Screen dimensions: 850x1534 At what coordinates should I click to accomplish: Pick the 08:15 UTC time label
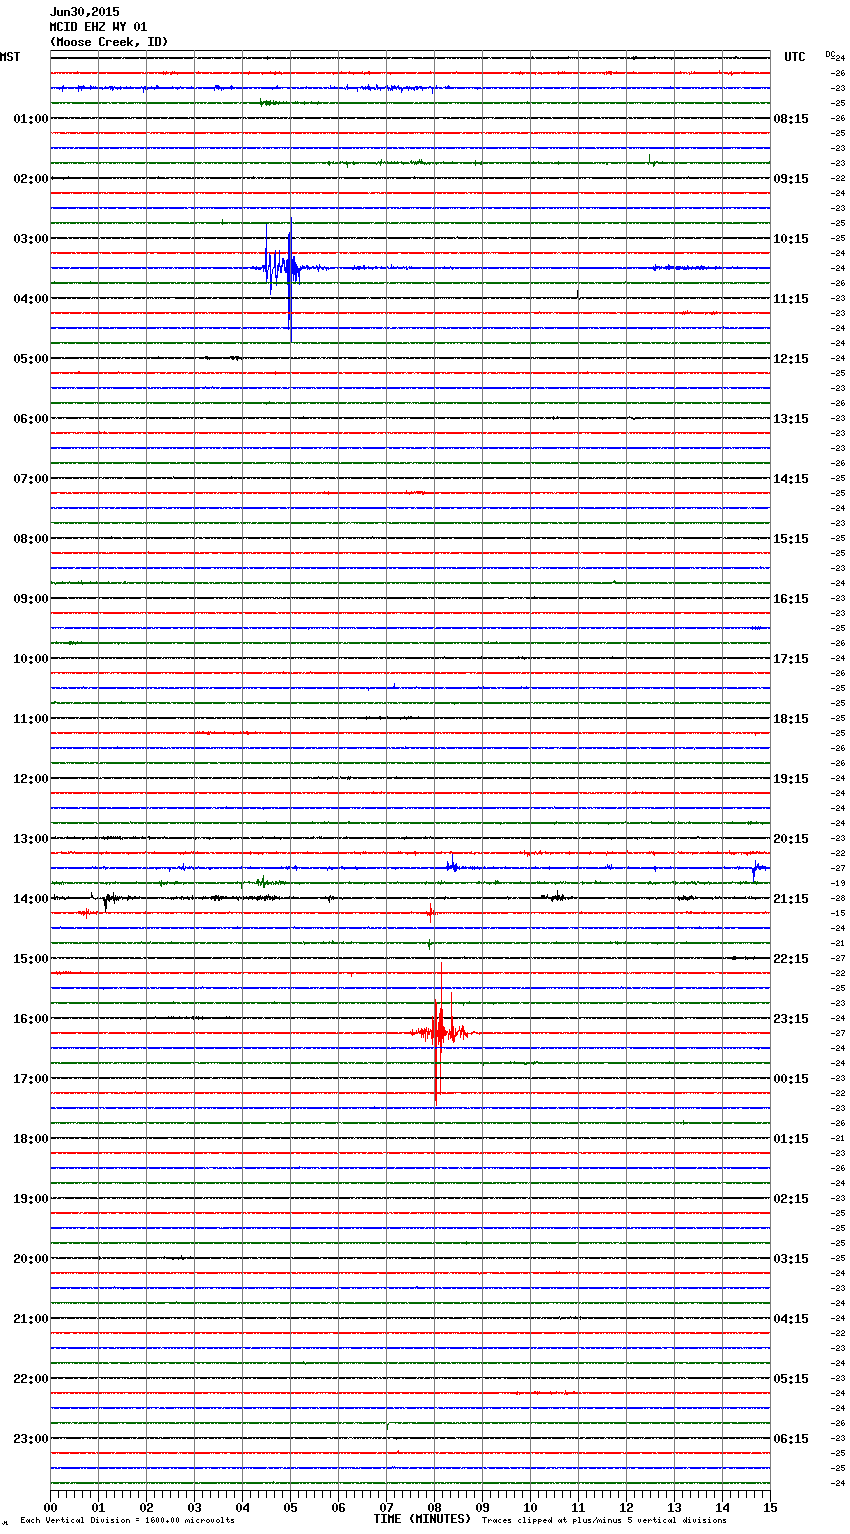pyautogui.click(x=791, y=118)
